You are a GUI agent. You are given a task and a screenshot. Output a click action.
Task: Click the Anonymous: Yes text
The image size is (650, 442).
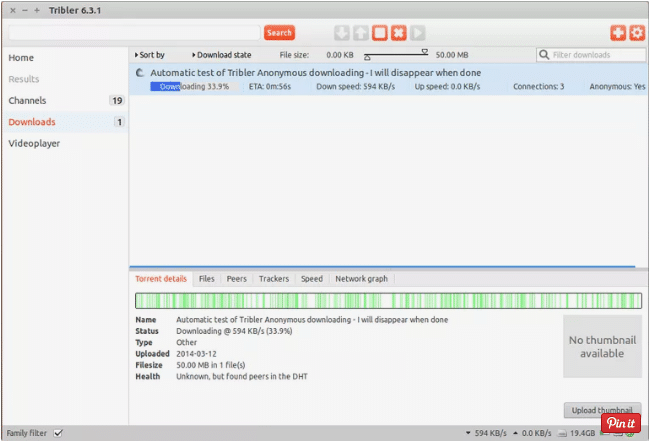(617, 86)
